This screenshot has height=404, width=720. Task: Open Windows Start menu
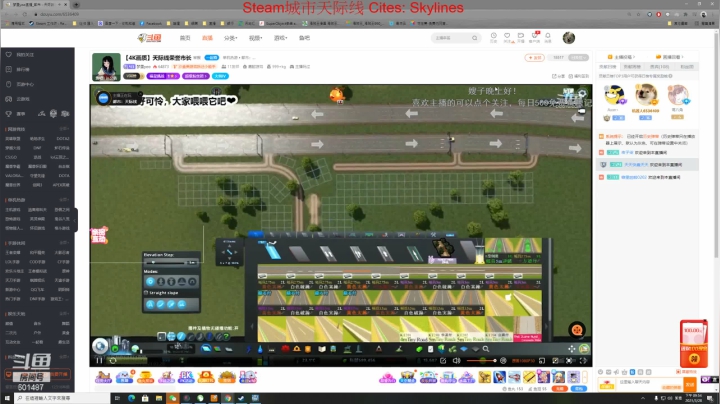pyautogui.click(x=7, y=398)
